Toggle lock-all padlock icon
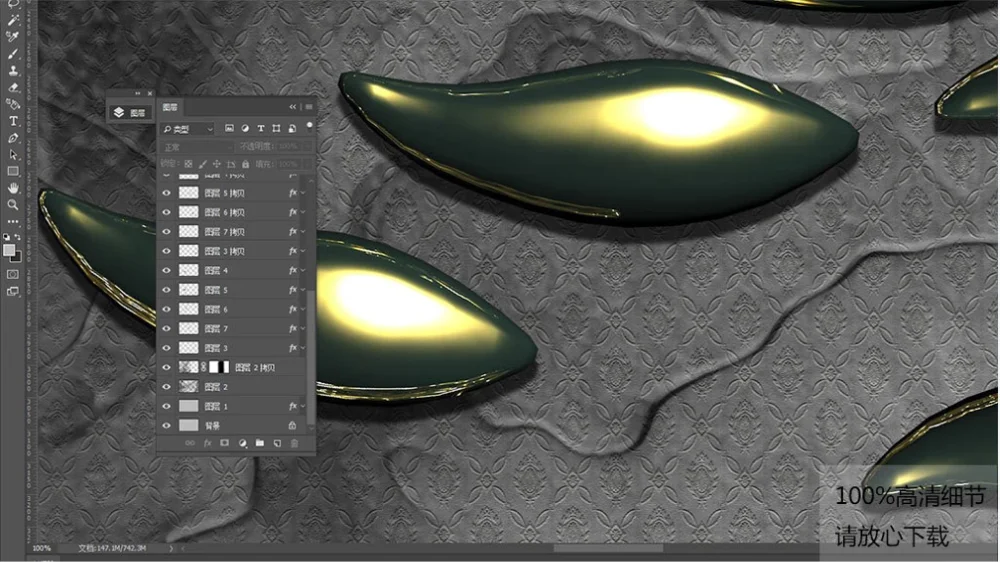The image size is (1000, 562). [246, 164]
